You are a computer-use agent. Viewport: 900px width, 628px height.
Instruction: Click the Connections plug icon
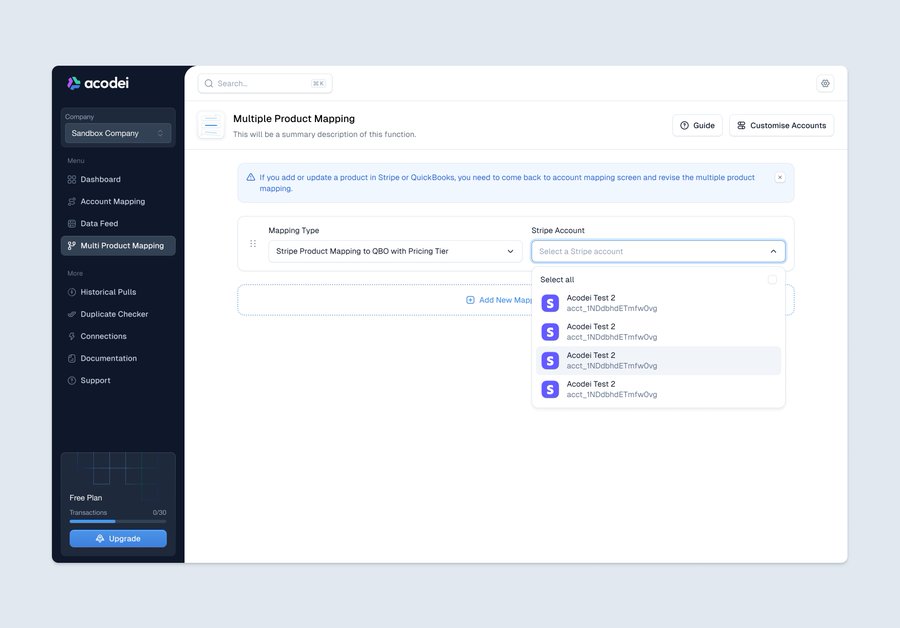click(x=72, y=336)
